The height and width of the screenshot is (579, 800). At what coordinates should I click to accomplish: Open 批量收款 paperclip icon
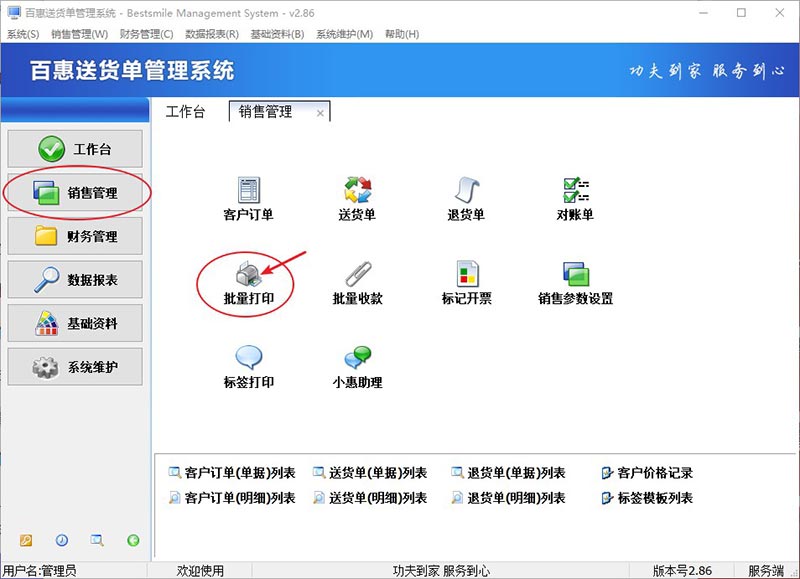click(x=358, y=274)
